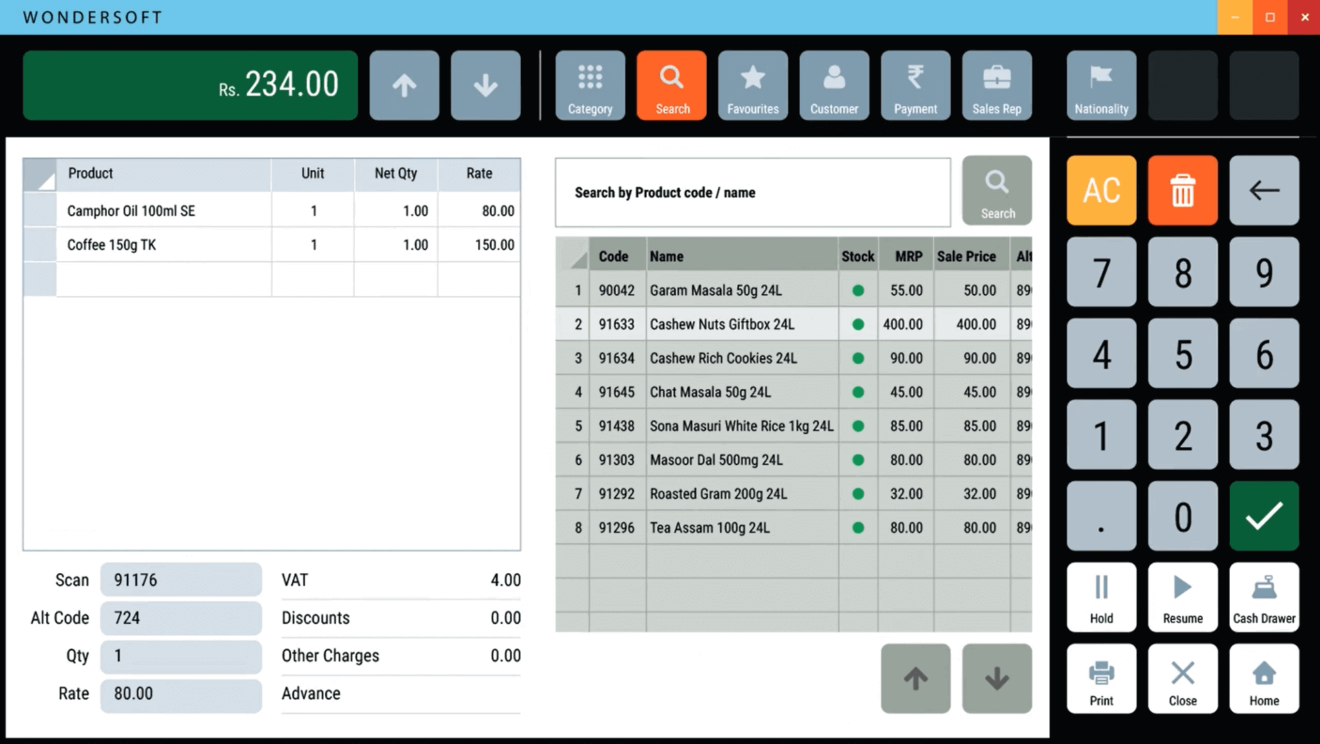Click the Qty input field
Image resolution: width=1320 pixels, height=744 pixels.
pos(181,656)
